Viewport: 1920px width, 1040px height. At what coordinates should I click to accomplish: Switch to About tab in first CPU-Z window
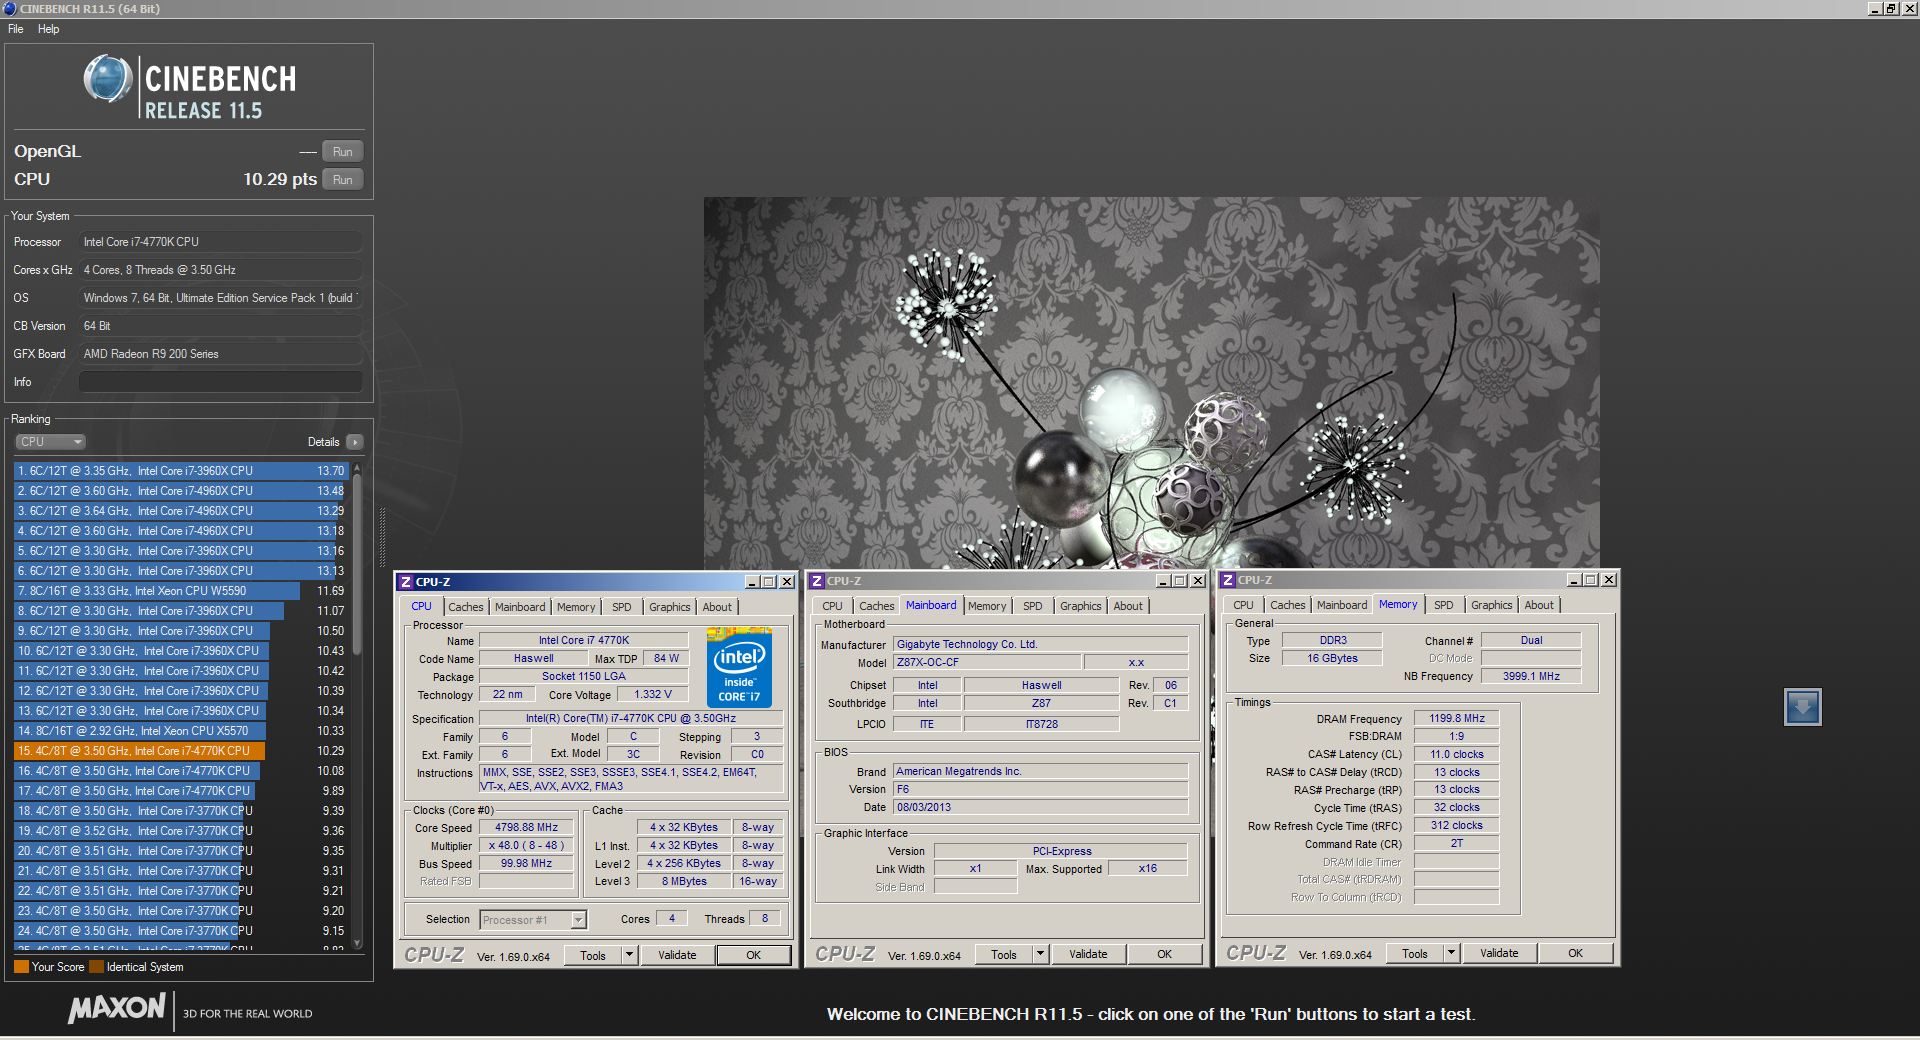[x=717, y=607]
